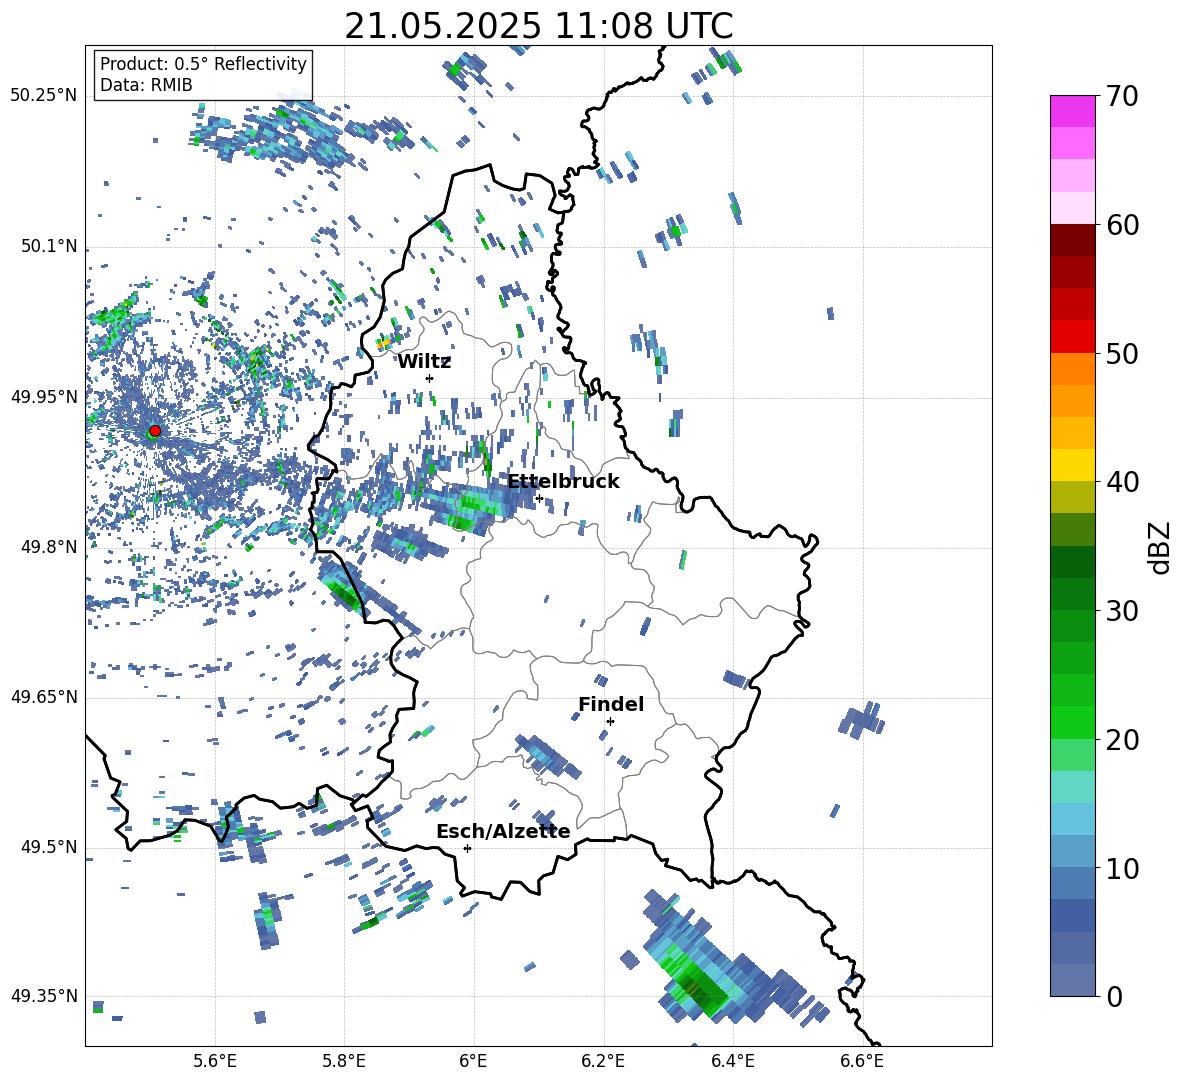Click the timestamp title 21.05.2025 11:08 UTC
This screenshot has height=1081, width=1184.
[538, 26]
